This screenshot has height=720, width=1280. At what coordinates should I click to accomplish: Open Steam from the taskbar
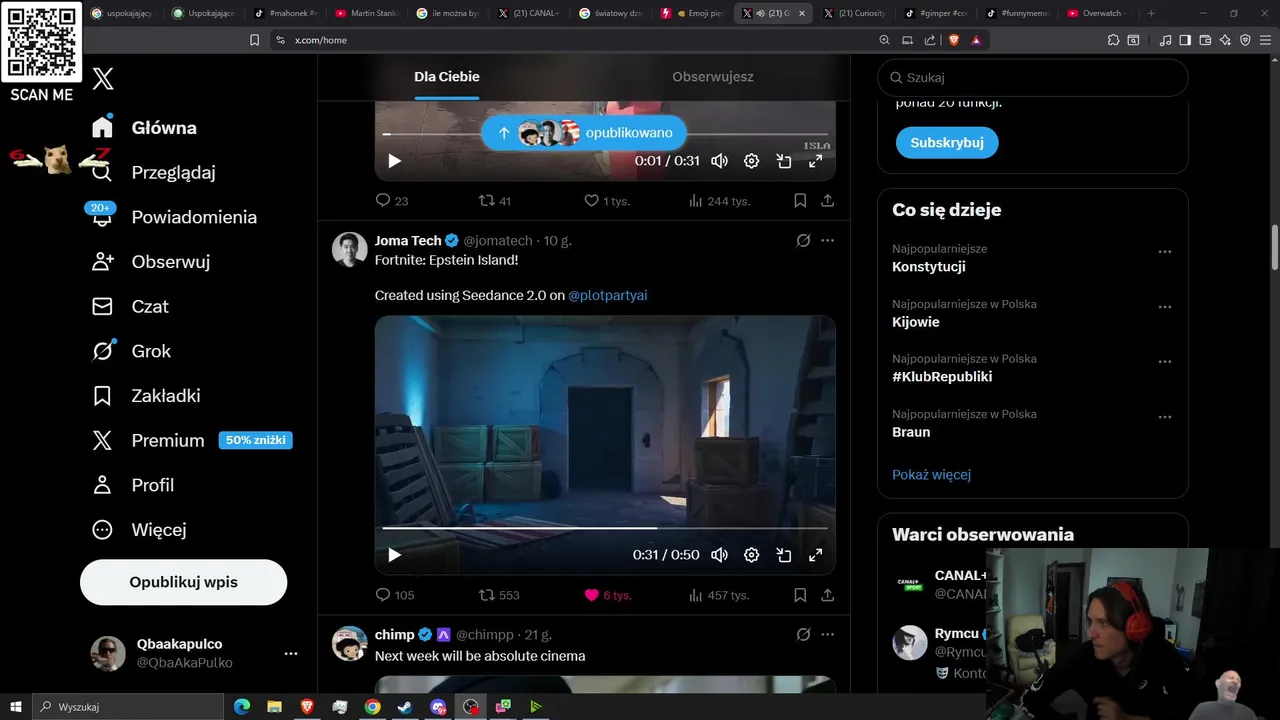[405, 707]
